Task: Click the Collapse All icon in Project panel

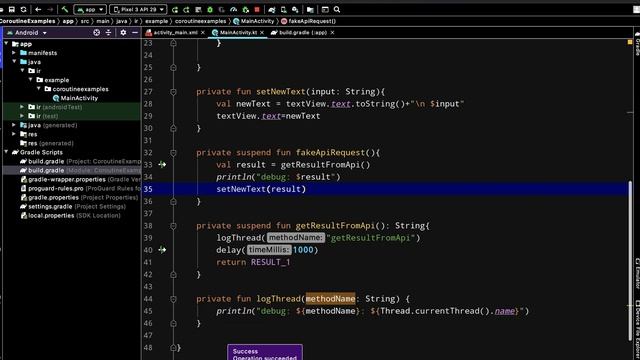Action: tap(108, 33)
